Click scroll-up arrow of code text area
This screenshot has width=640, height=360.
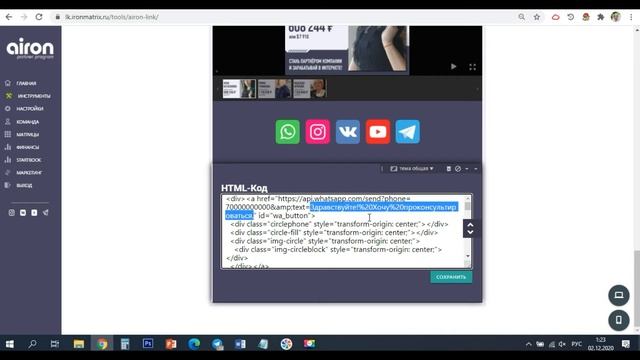(x=468, y=198)
